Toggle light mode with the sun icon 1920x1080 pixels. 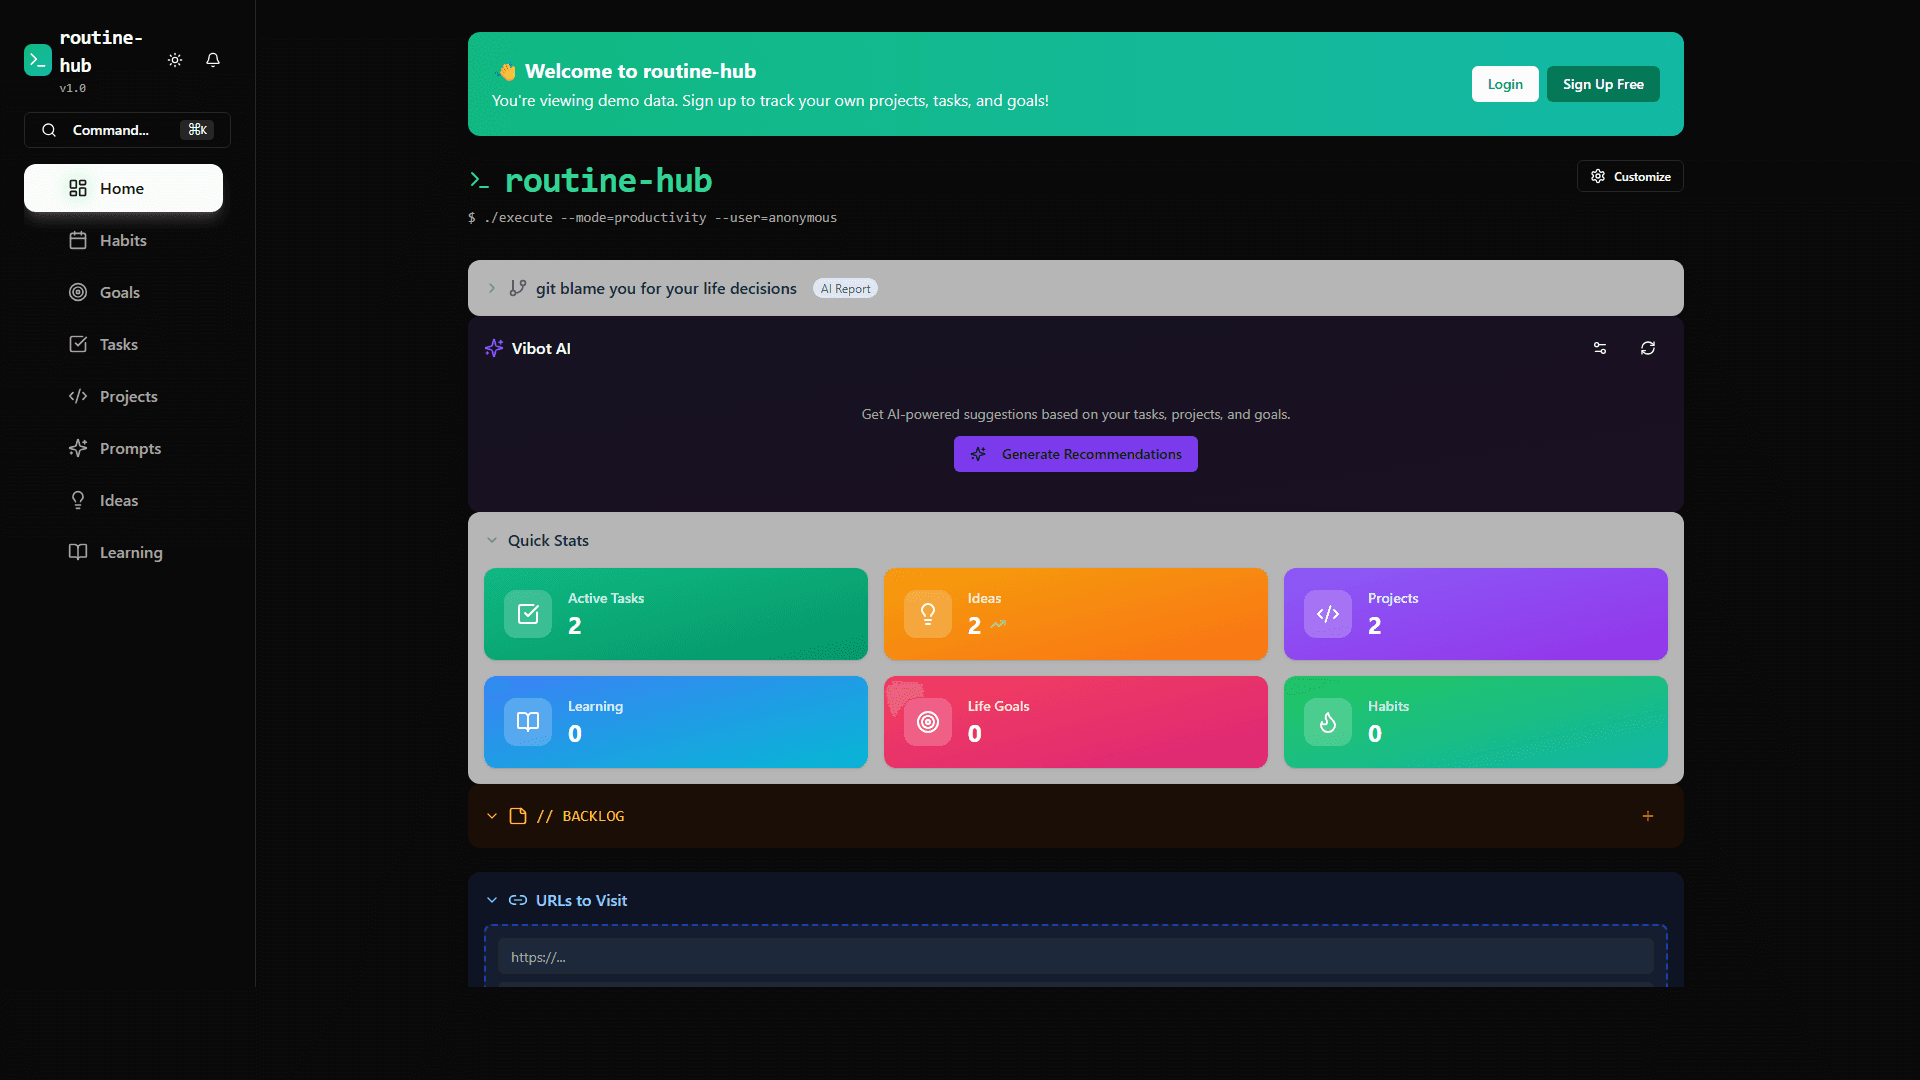tap(174, 60)
